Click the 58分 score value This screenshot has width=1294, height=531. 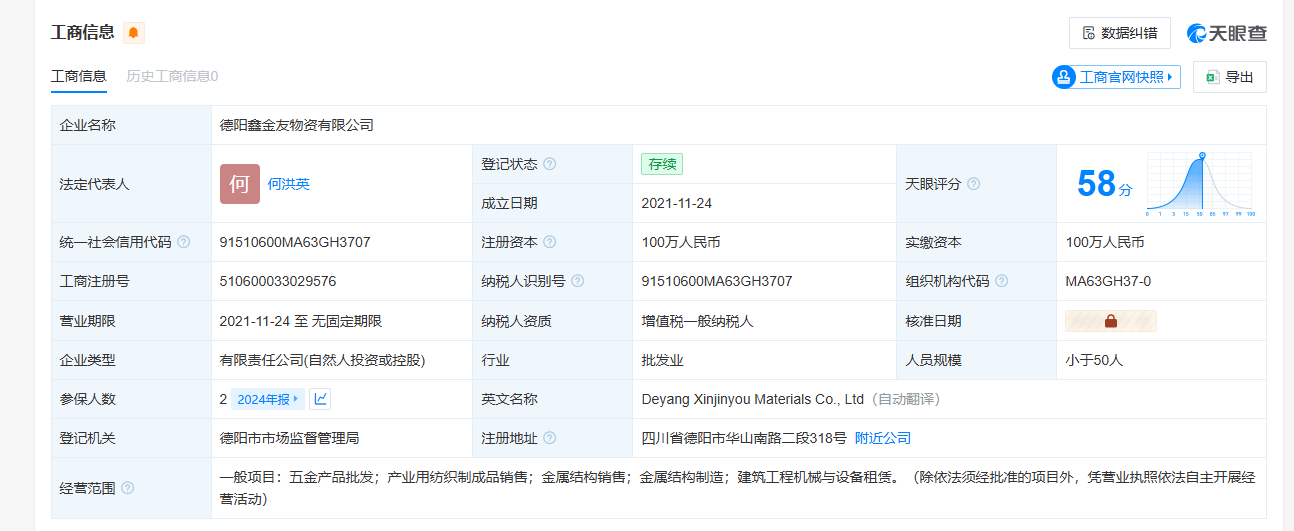1105,184
